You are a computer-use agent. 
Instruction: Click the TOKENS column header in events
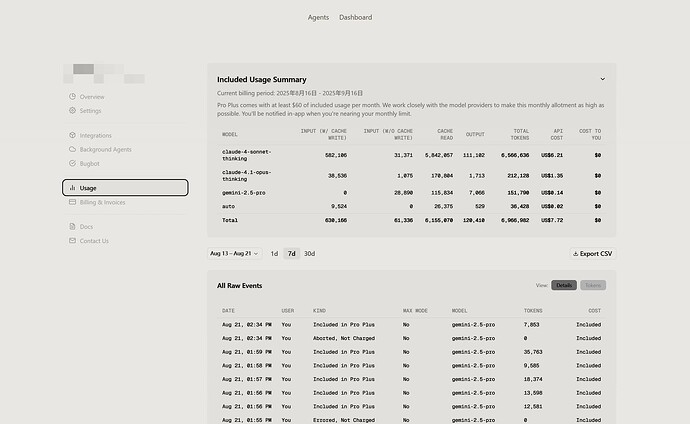[x=533, y=311]
